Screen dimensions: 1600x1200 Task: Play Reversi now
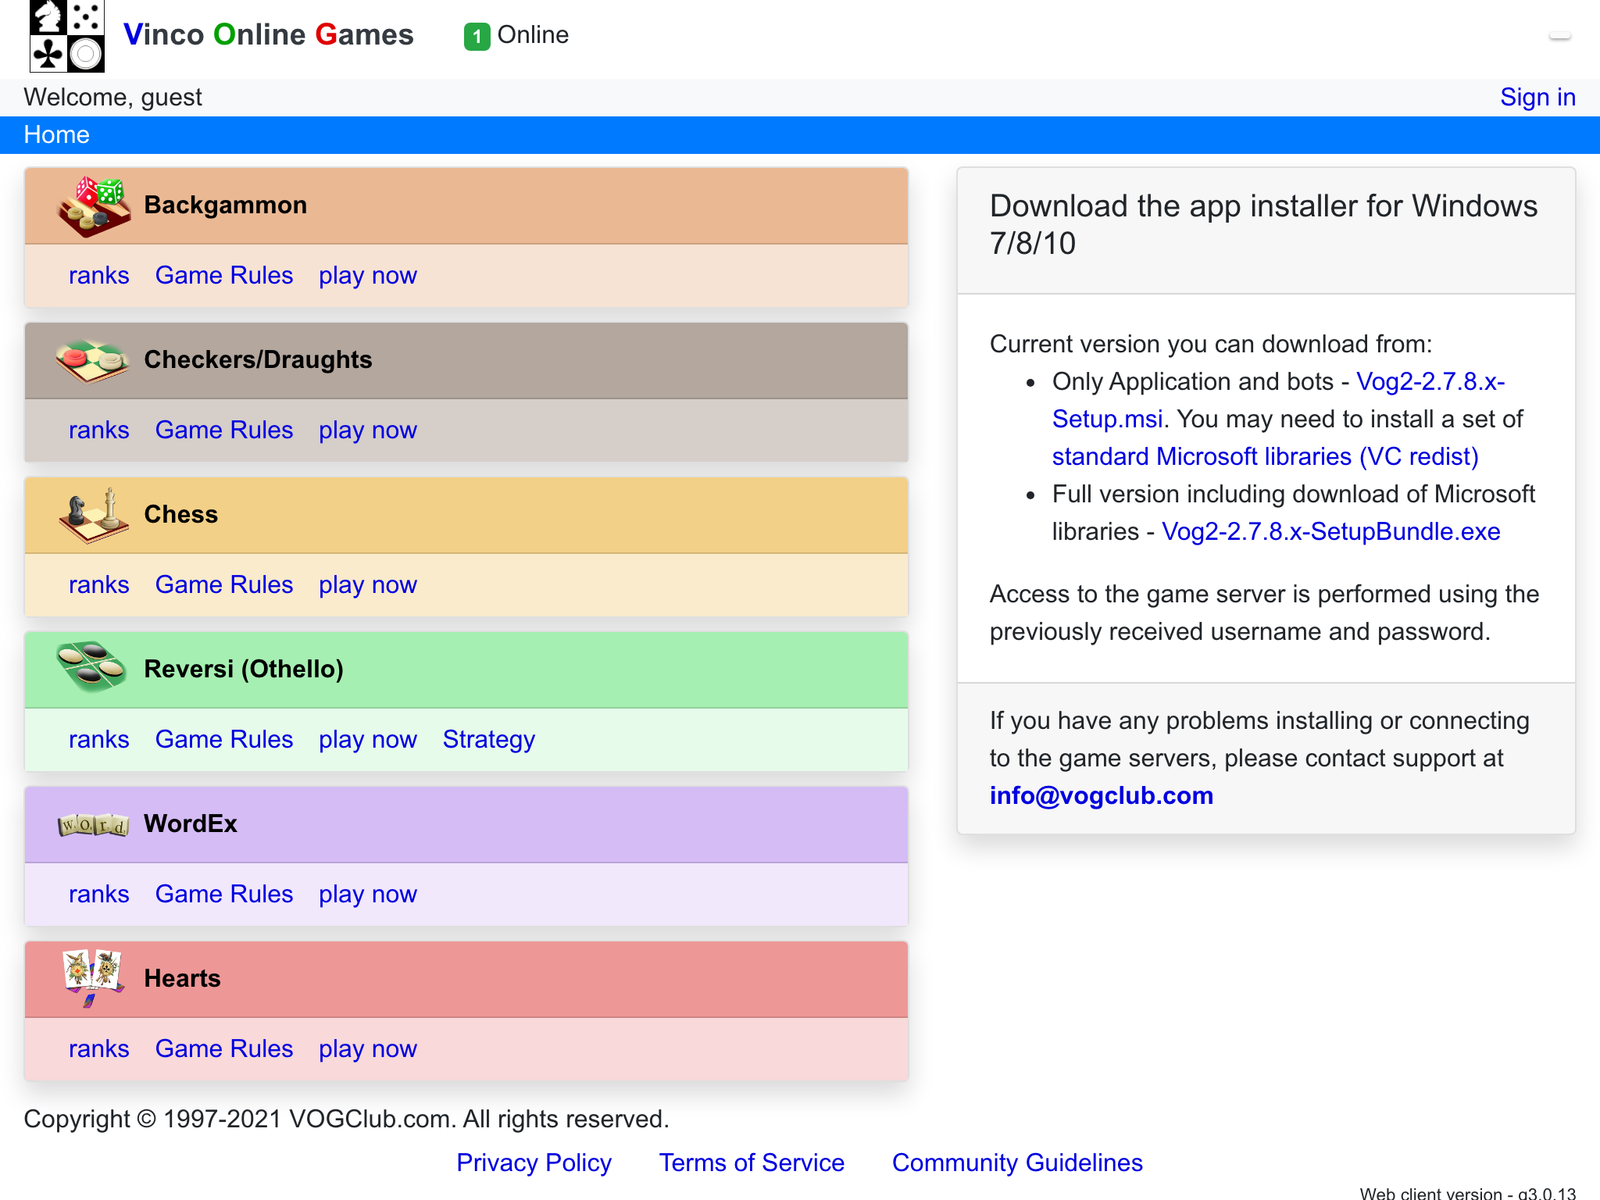pyautogui.click(x=368, y=740)
